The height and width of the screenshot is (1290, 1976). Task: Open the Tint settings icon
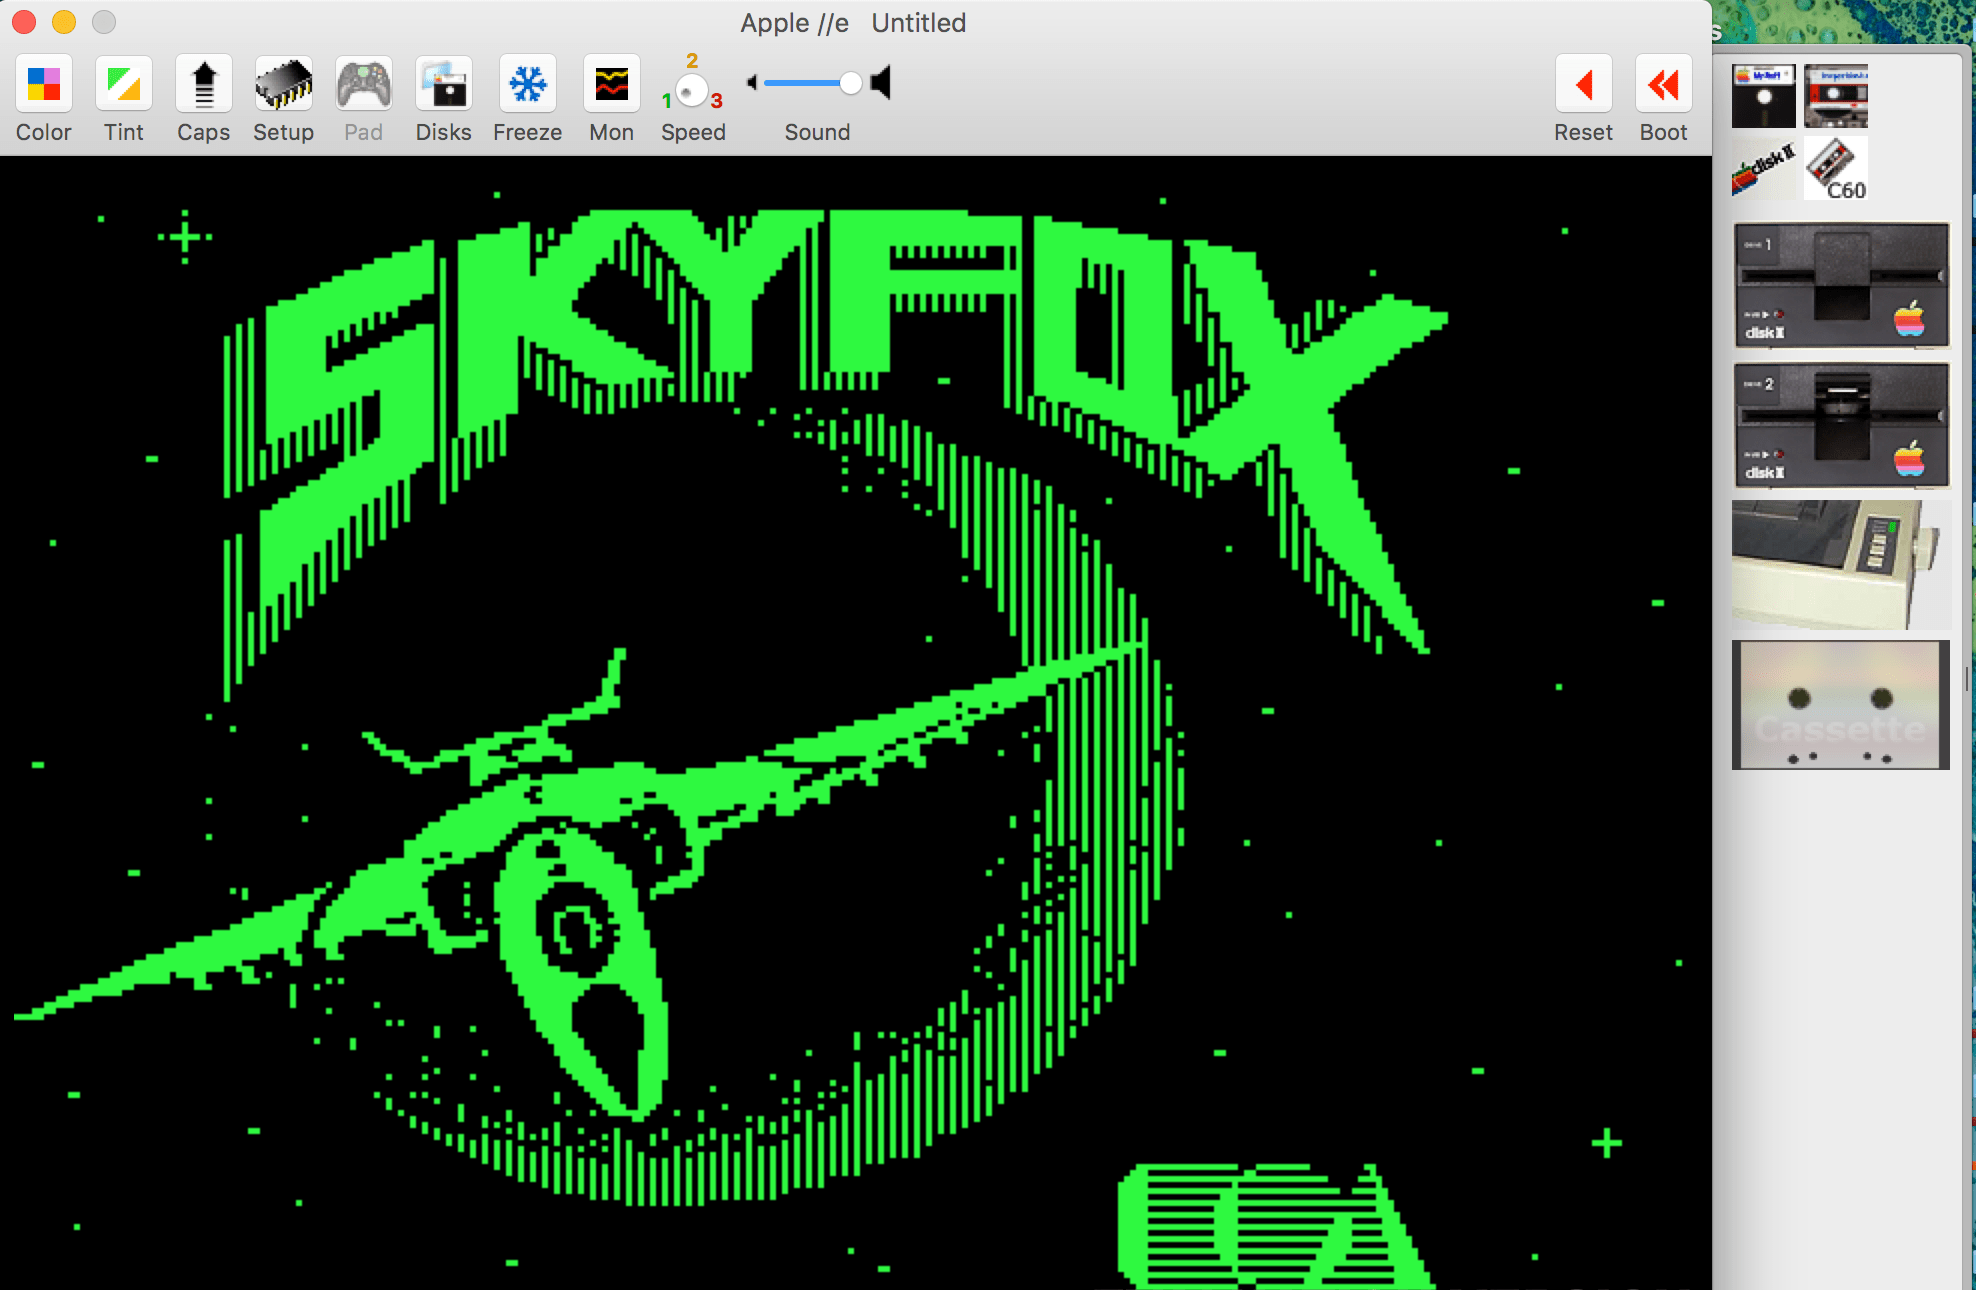coord(123,85)
